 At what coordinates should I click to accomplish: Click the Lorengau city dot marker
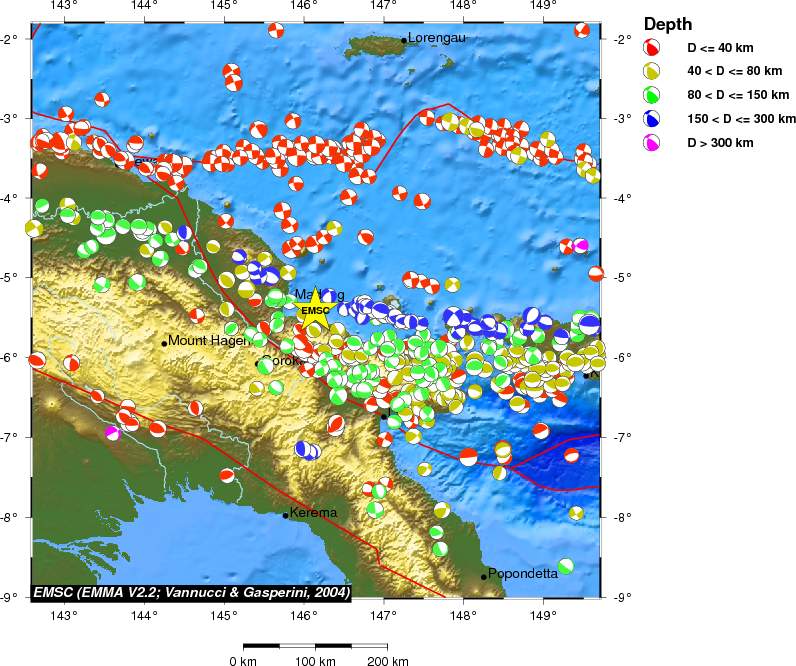pyautogui.click(x=404, y=40)
